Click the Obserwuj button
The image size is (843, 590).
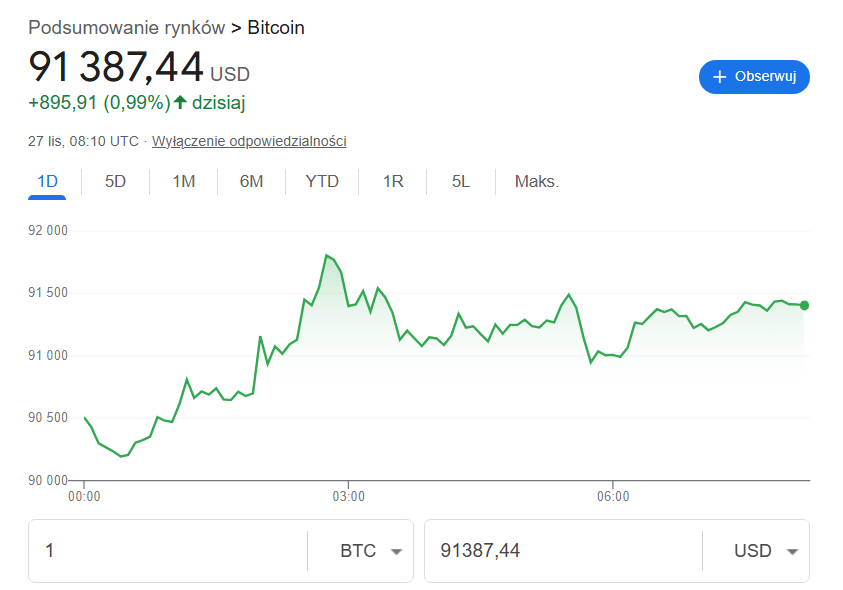click(754, 76)
